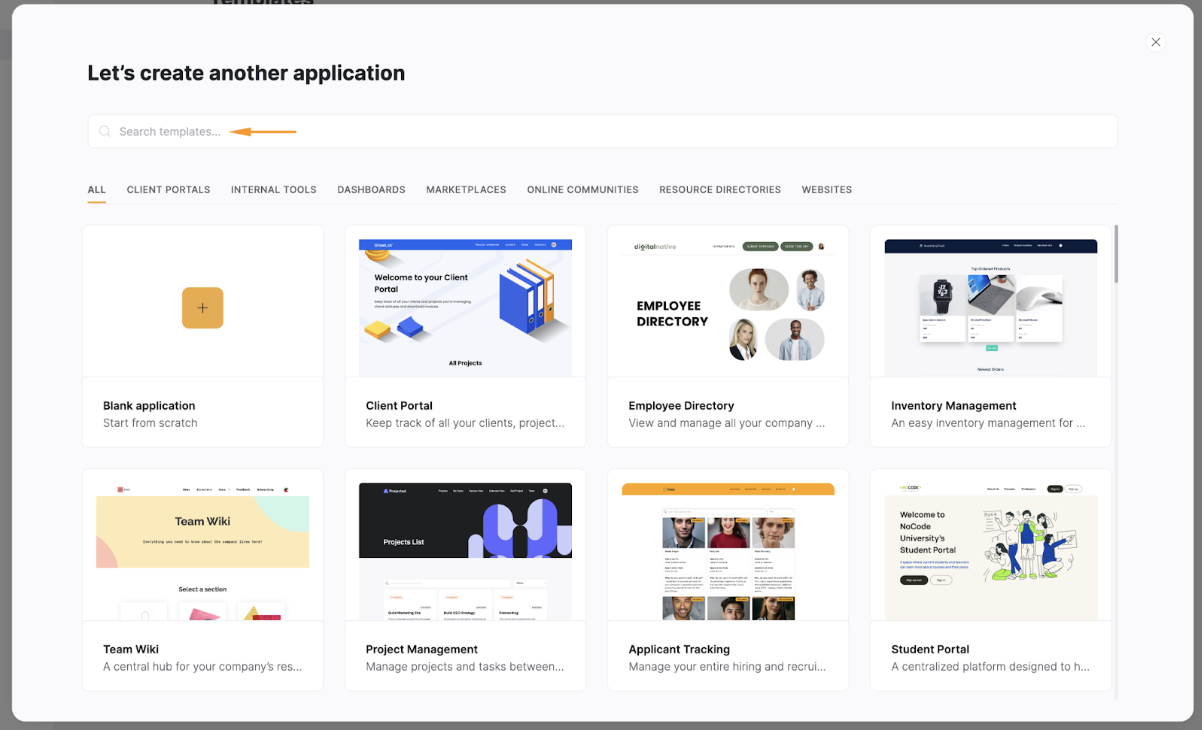The height and width of the screenshot is (730, 1202).
Task: Click the search magnifier icon
Action: [x=105, y=131]
